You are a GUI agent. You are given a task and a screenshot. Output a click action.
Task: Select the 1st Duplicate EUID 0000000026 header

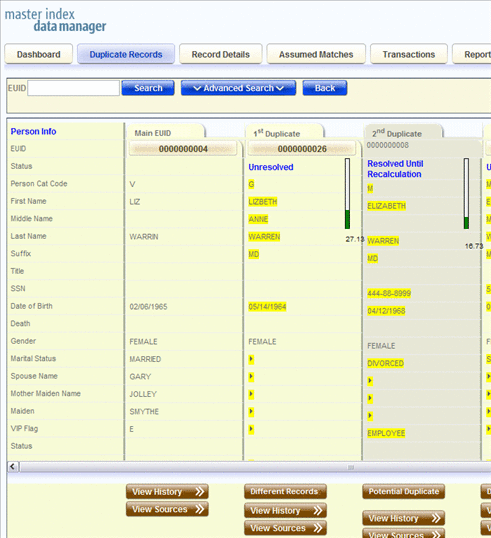coord(302,149)
